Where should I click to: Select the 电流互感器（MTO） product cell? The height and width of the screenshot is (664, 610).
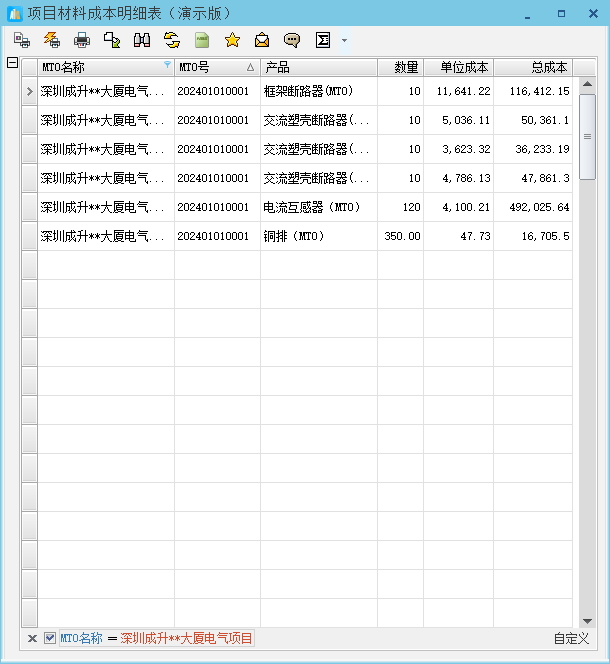click(319, 207)
